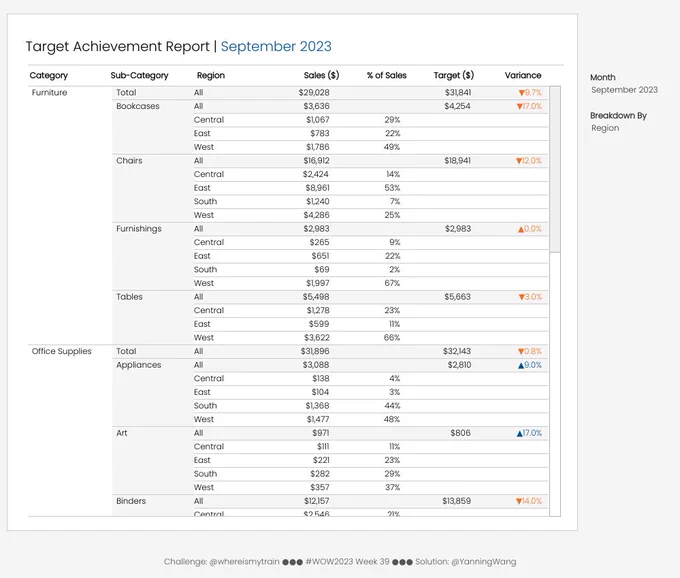Viewport: 680px width, 578px height.
Task: Click Office Supplies total variance 0.8% indicator
Action: 530,351
